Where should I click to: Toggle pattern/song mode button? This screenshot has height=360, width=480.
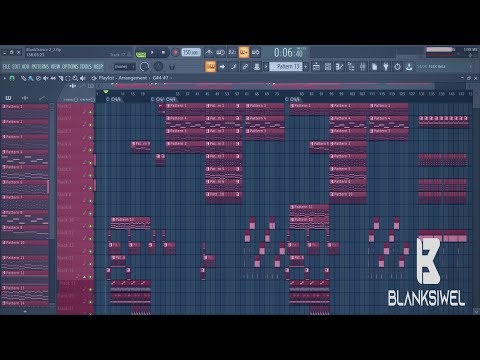coord(141,53)
